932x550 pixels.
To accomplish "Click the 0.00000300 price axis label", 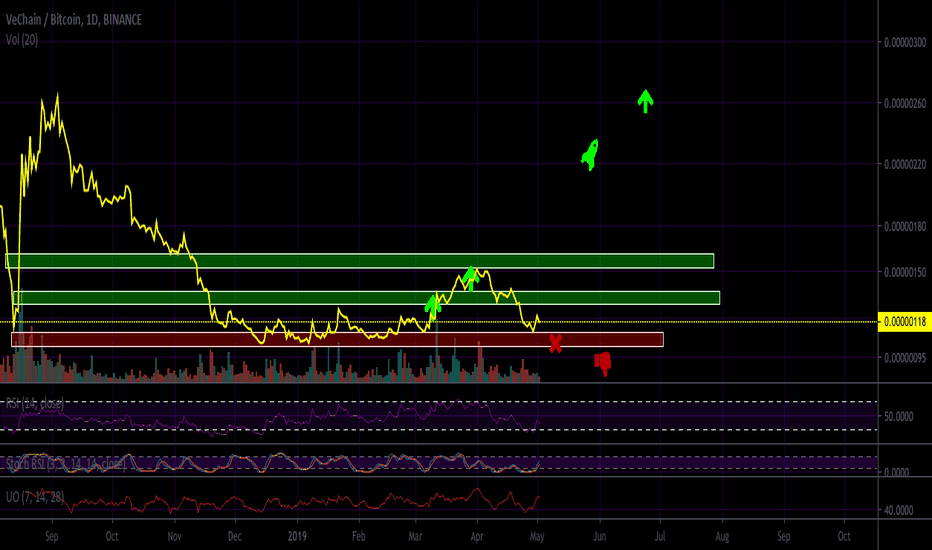I will pos(905,42).
